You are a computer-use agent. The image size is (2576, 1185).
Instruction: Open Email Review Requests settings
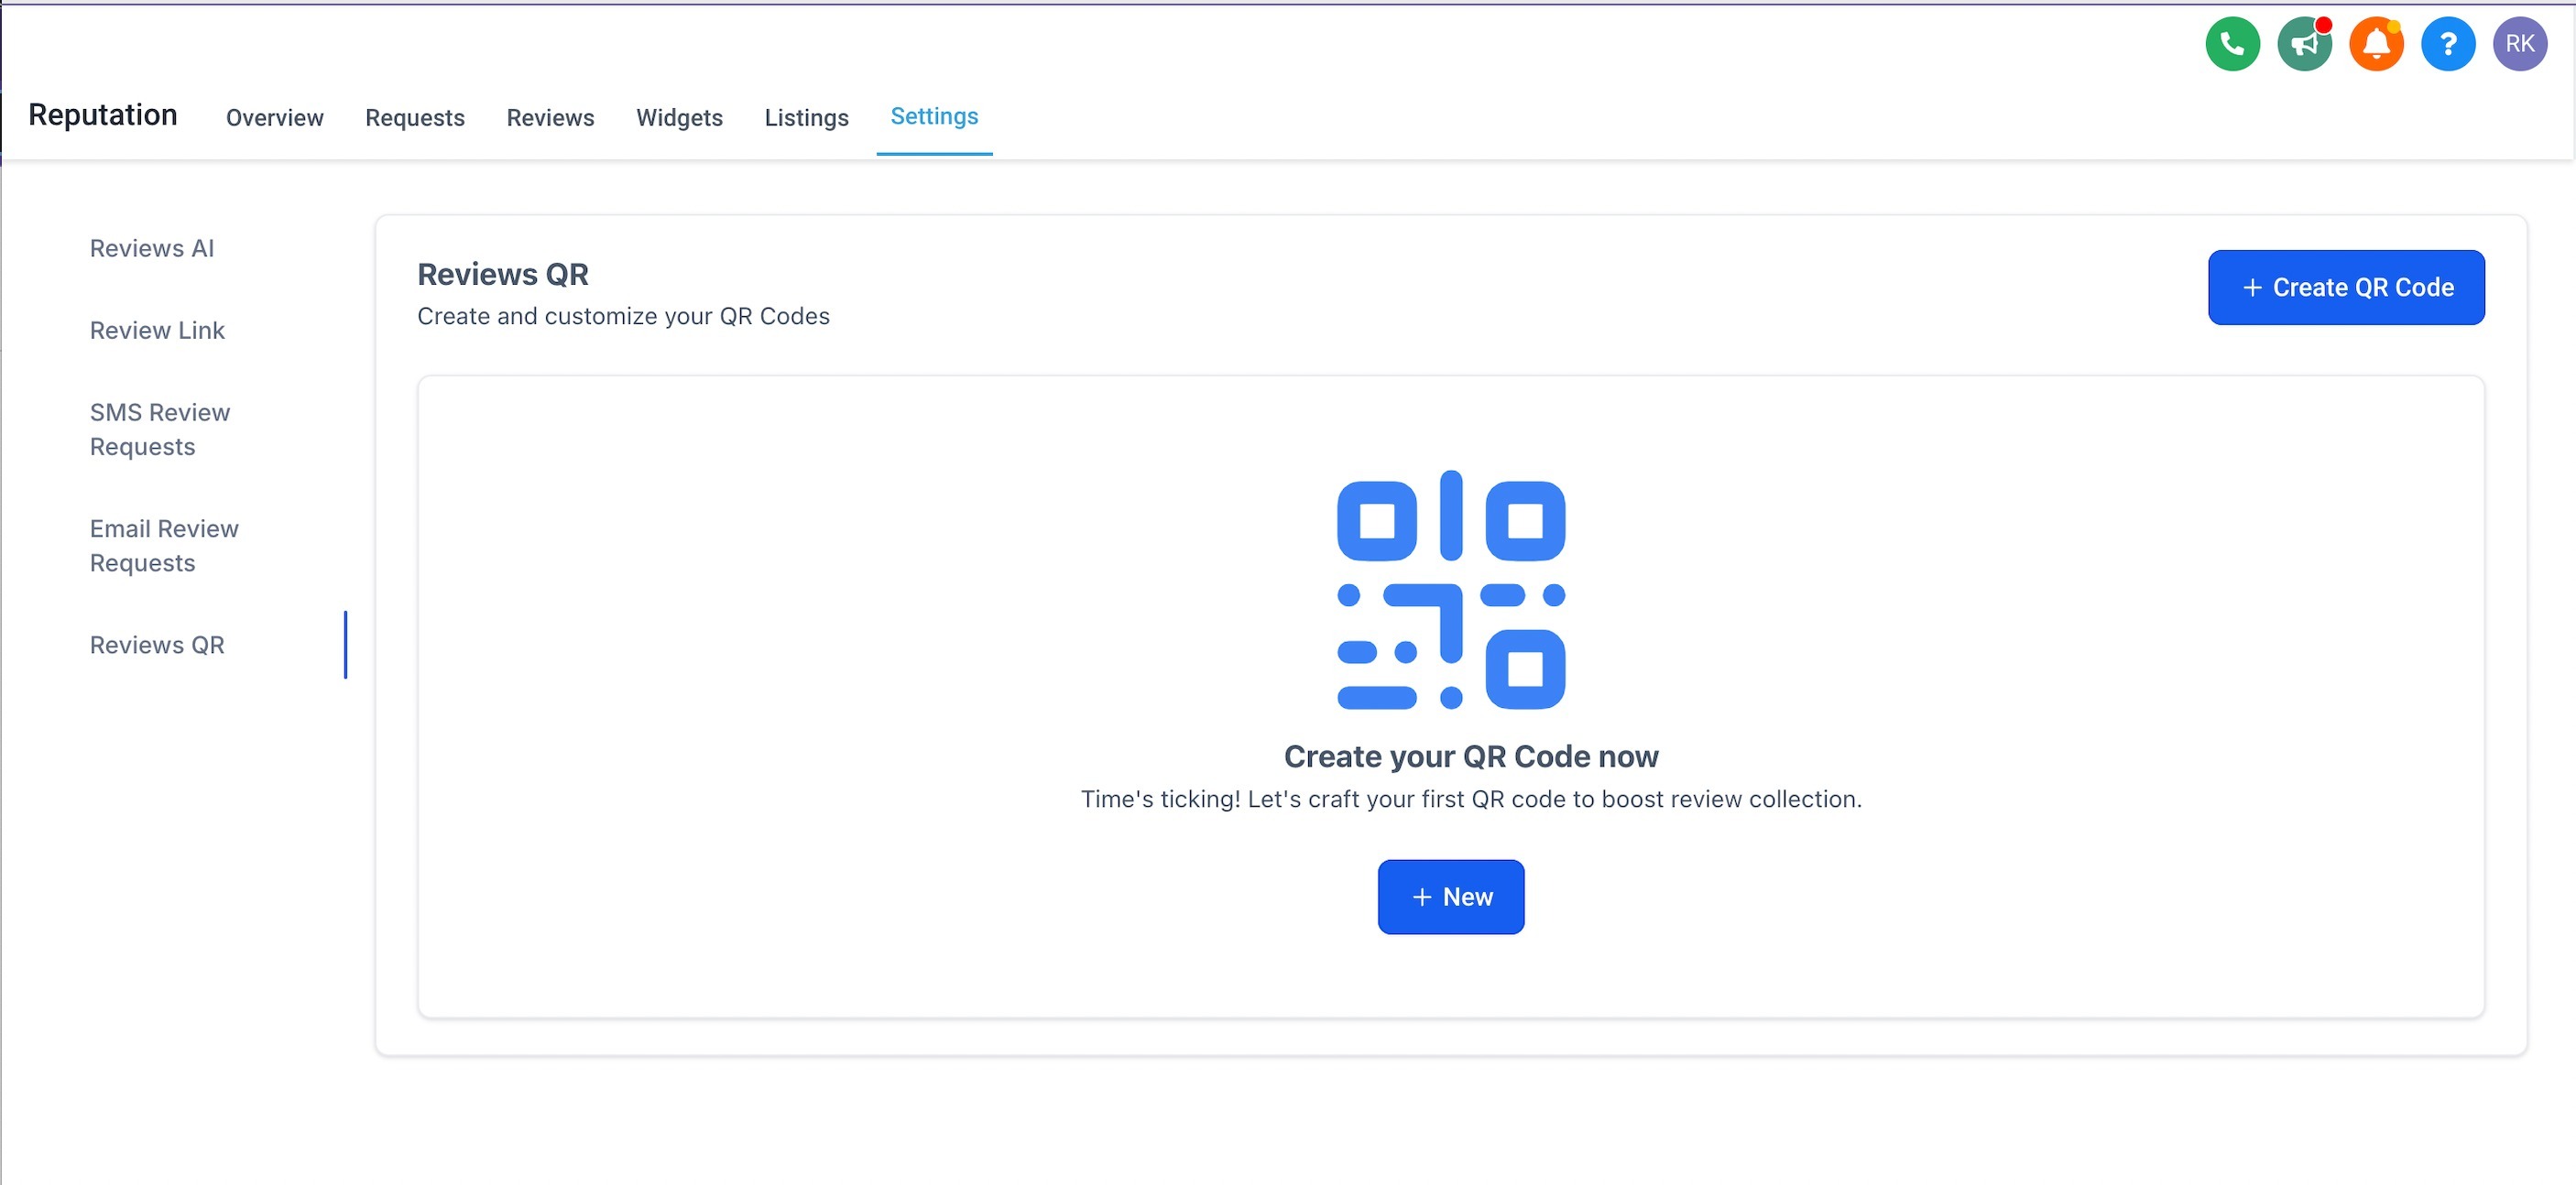[x=164, y=545]
